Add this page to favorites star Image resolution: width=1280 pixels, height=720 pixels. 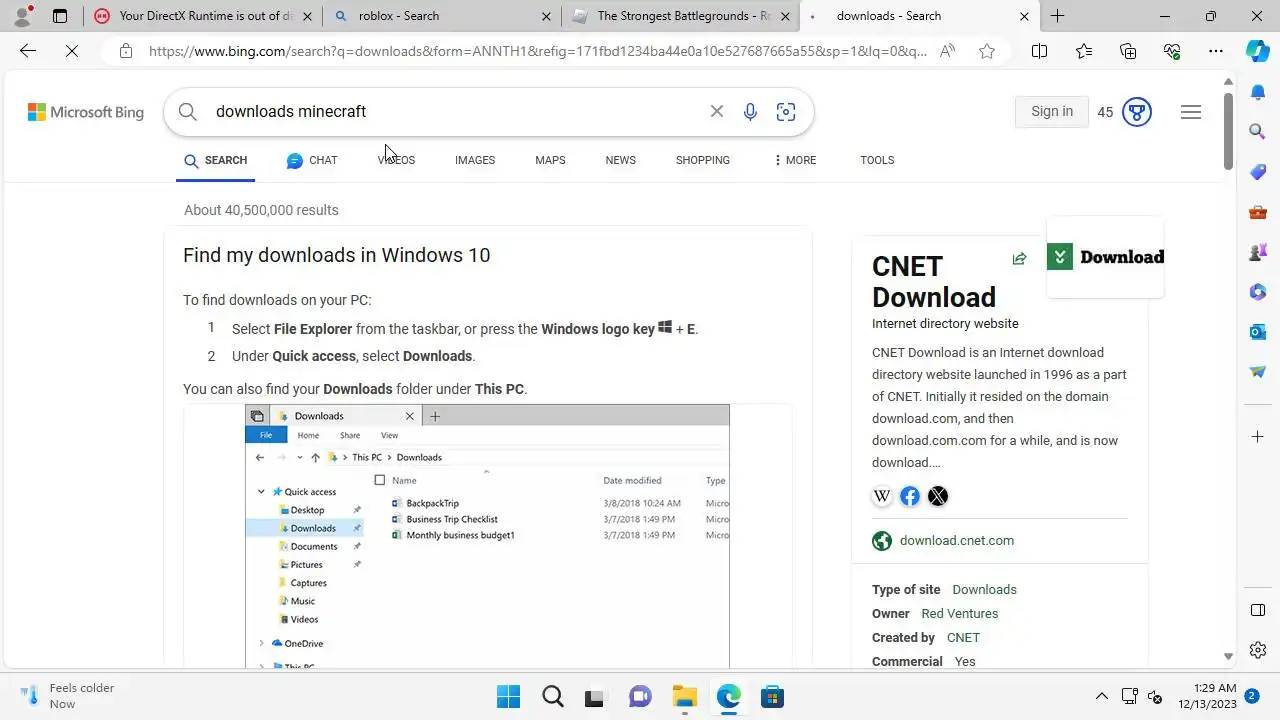[987, 51]
